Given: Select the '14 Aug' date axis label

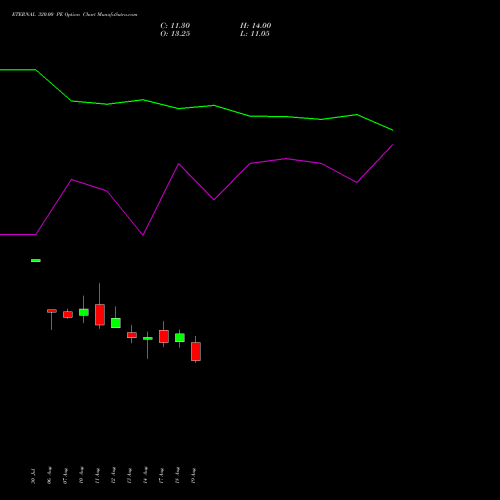Looking at the screenshot, I should click(145, 475).
